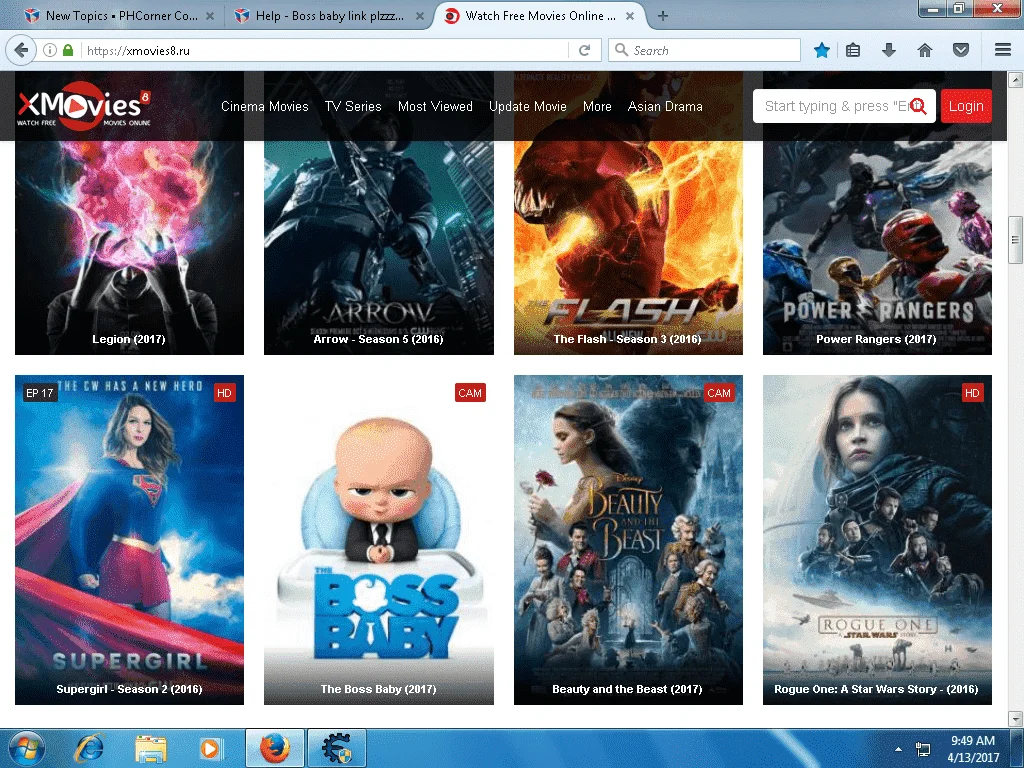Switch to the Help Boss baby link tab

(x=330, y=16)
